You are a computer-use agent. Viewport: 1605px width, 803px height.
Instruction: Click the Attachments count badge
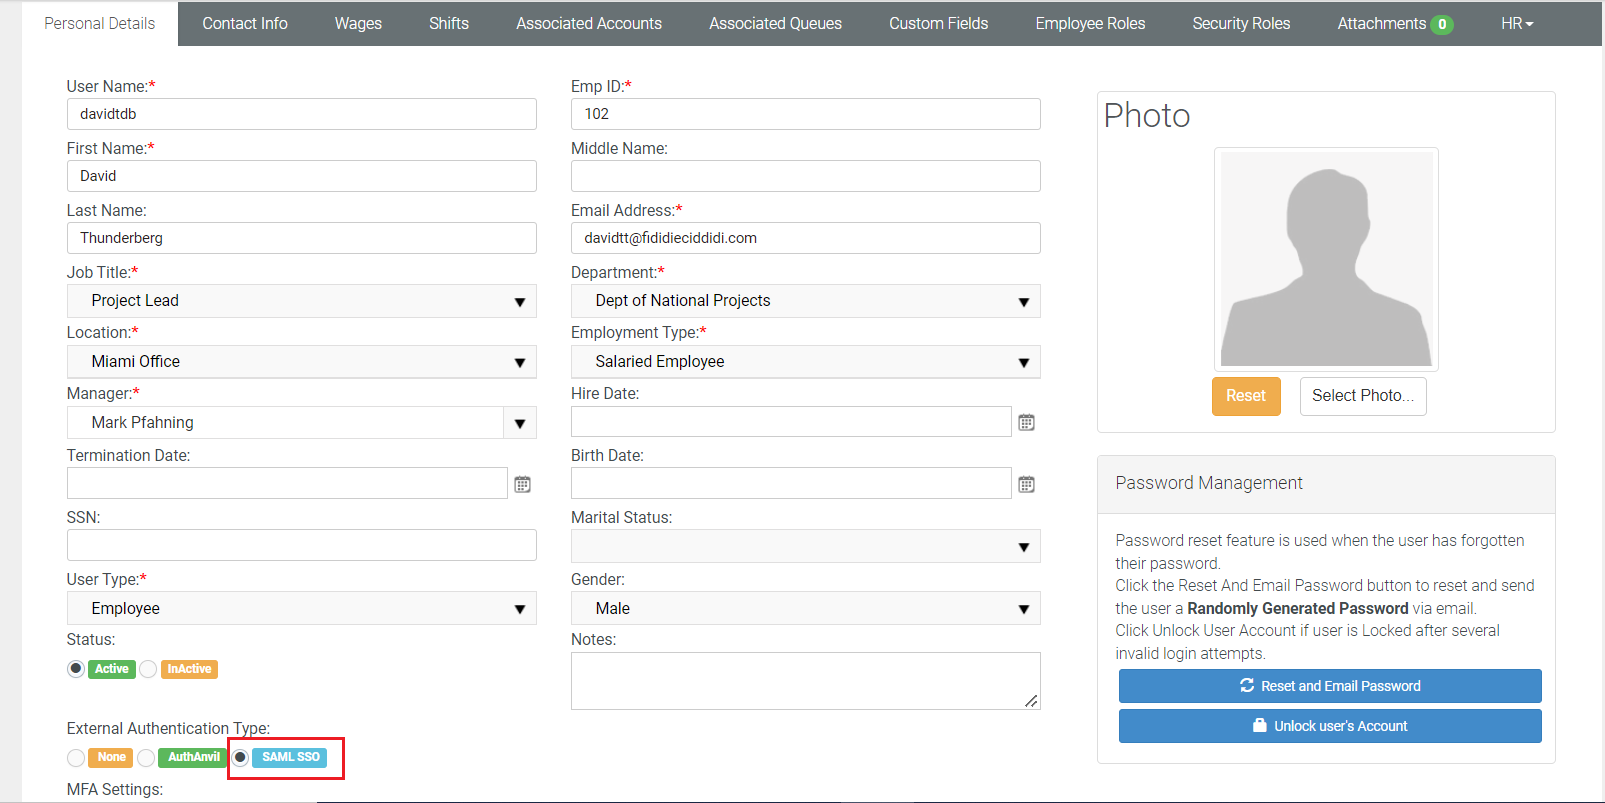[x=1442, y=24]
